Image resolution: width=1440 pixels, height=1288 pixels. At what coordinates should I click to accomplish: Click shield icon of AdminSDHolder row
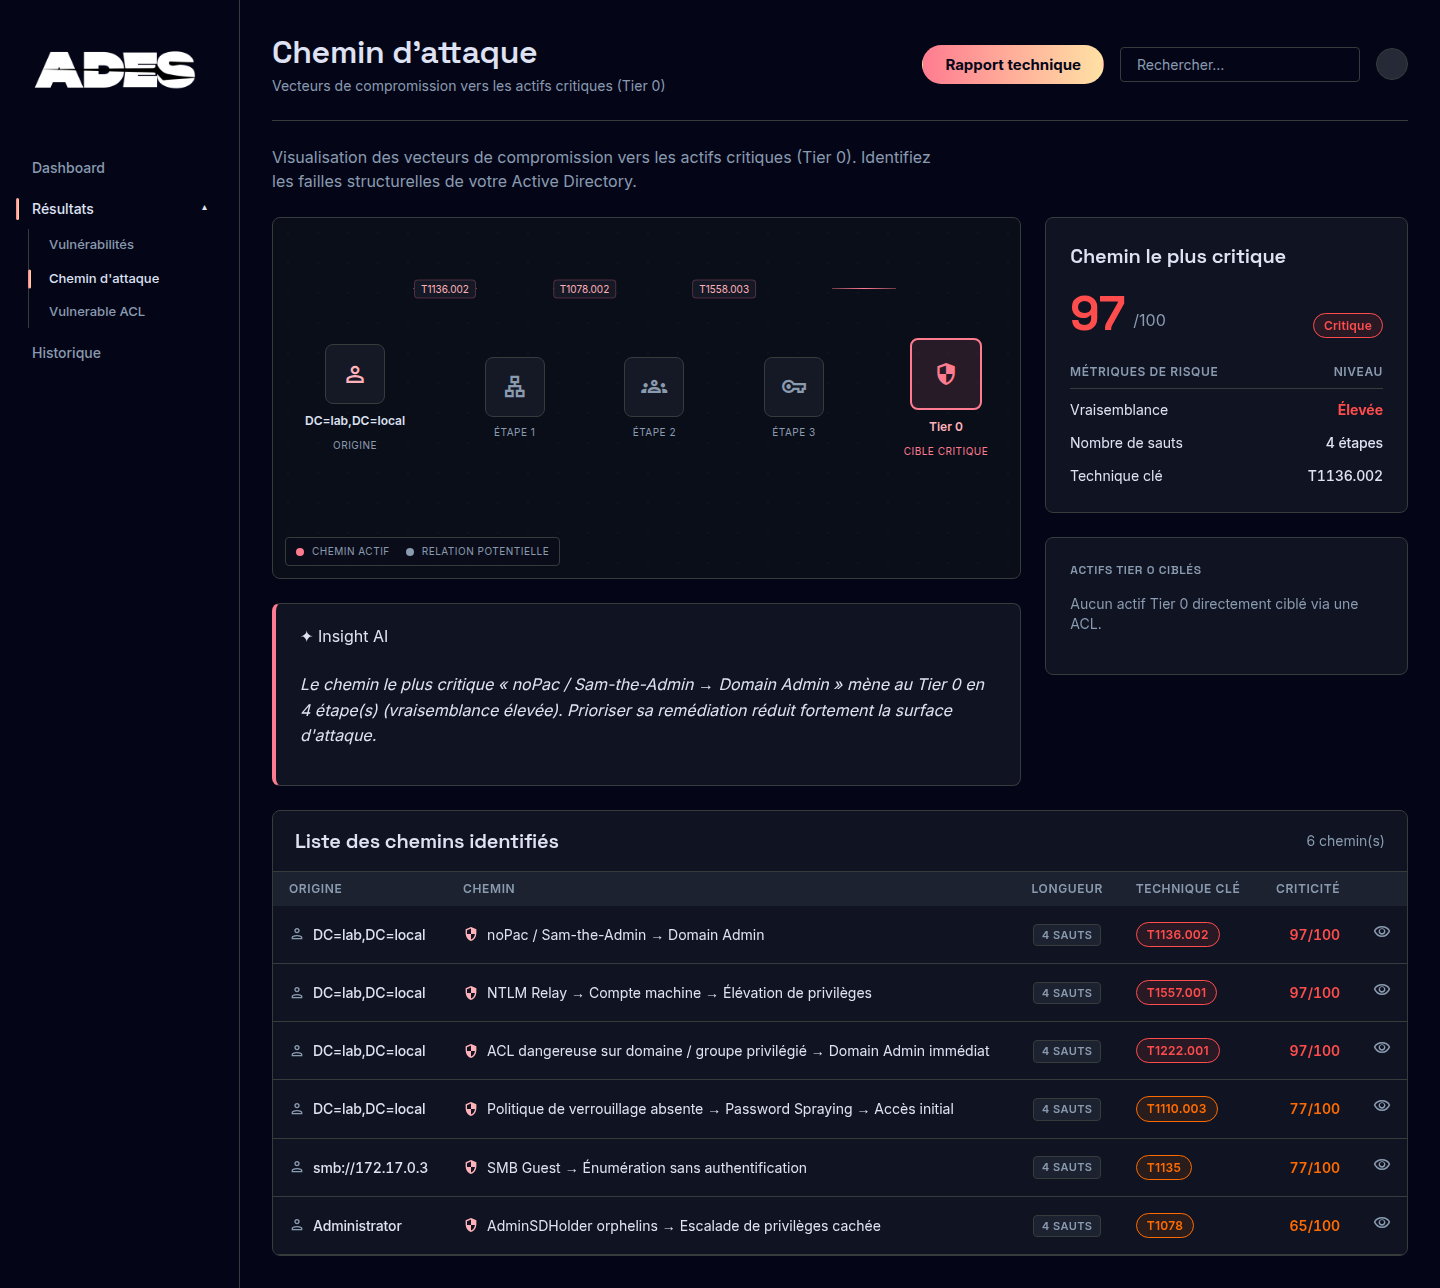[x=471, y=1225]
